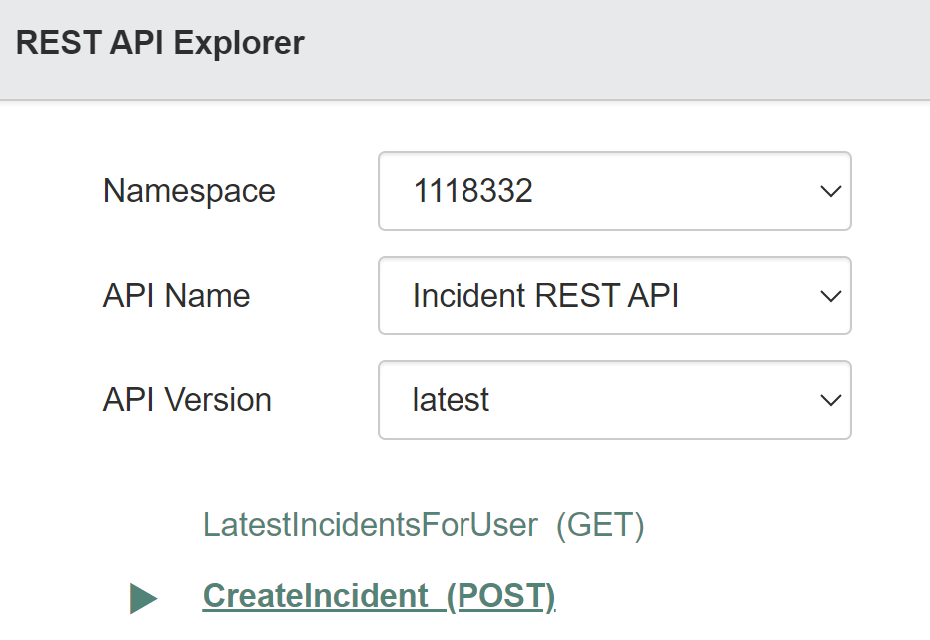
Task: Click the (POST) label of CreateIncident
Action: coord(501,596)
